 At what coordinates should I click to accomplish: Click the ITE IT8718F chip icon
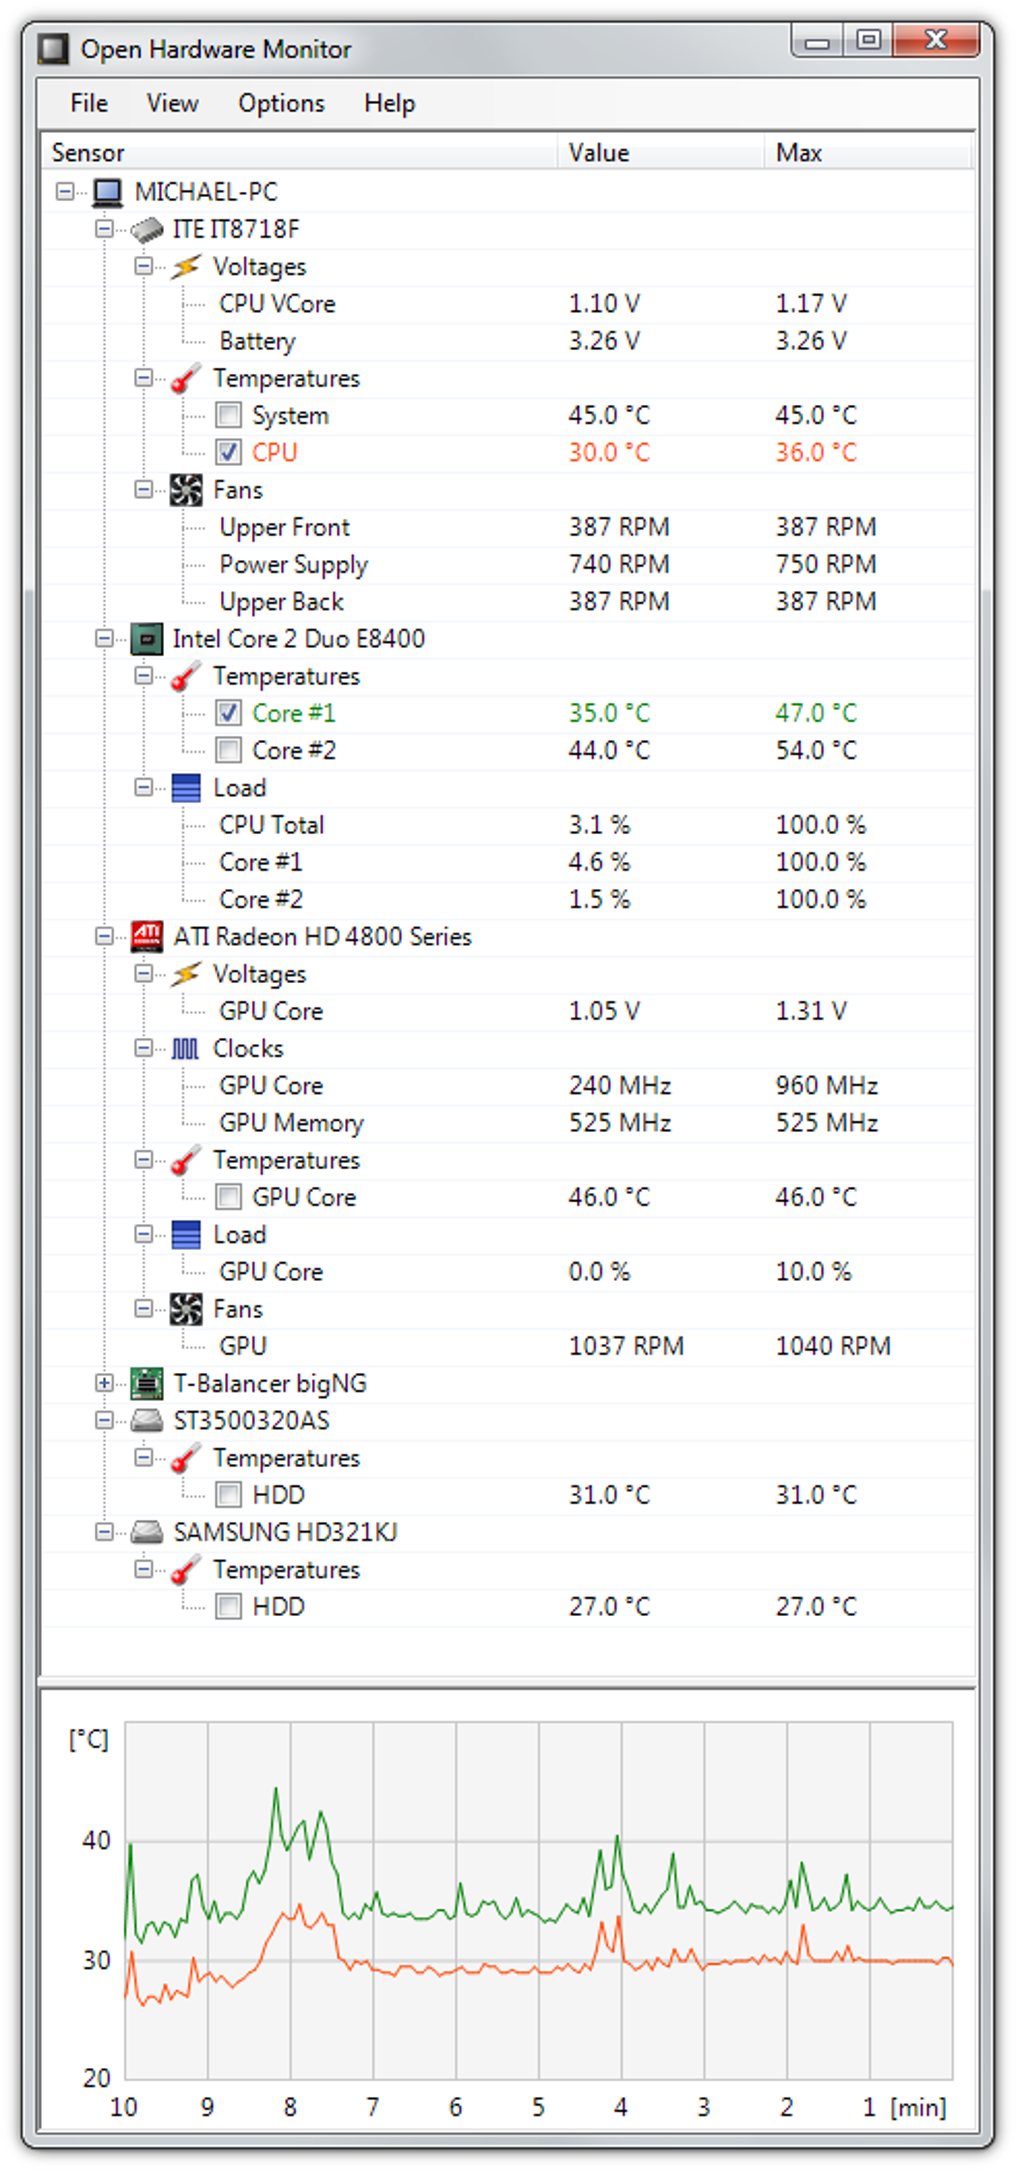[x=147, y=229]
